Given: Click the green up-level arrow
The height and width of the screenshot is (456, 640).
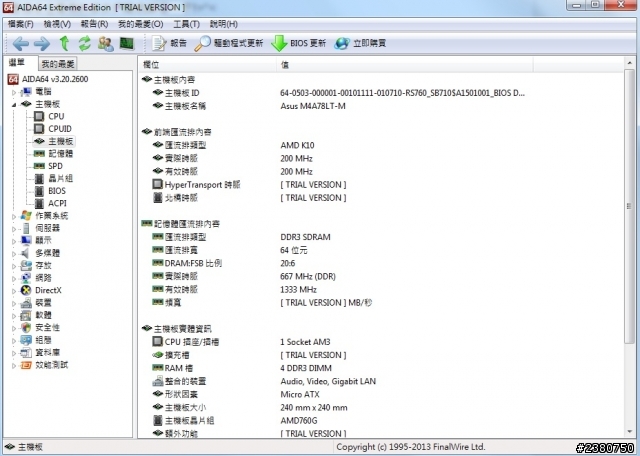Looking at the screenshot, I should pos(64,43).
